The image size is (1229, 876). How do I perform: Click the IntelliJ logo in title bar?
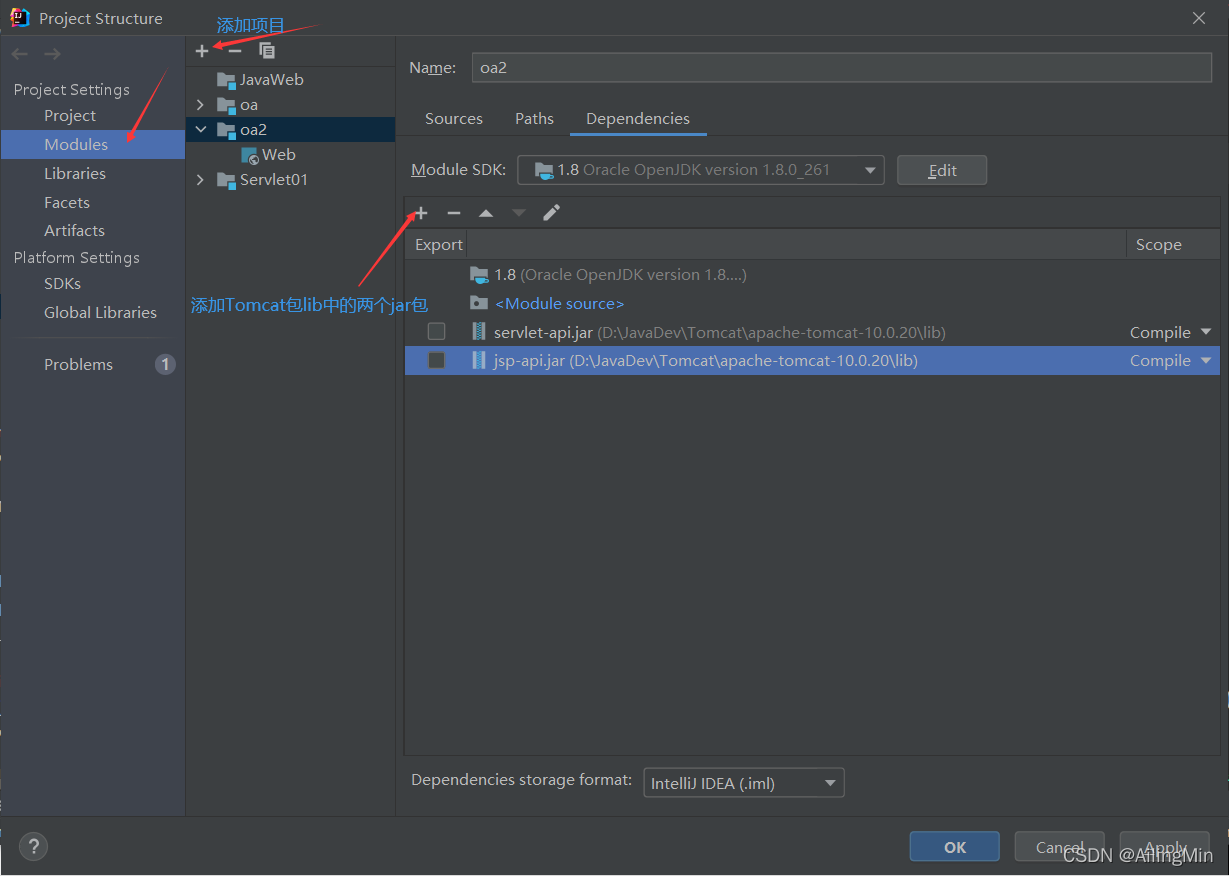(x=19, y=17)
